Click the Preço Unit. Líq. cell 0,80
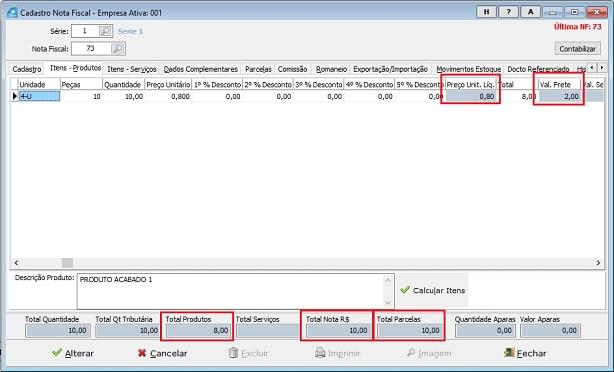The height and width of the screenshot is (372, 614). point(471,96)
